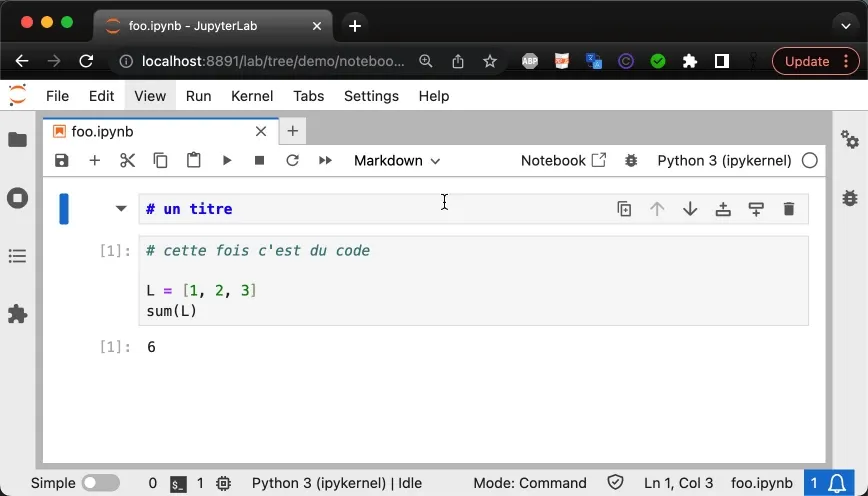Open the Kernel menu

click(252, 96)
